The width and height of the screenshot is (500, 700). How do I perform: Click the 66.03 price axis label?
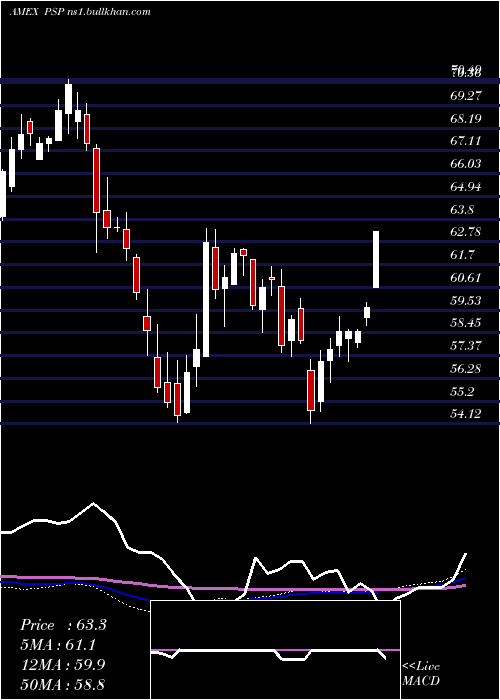click(x=466, y=164)
